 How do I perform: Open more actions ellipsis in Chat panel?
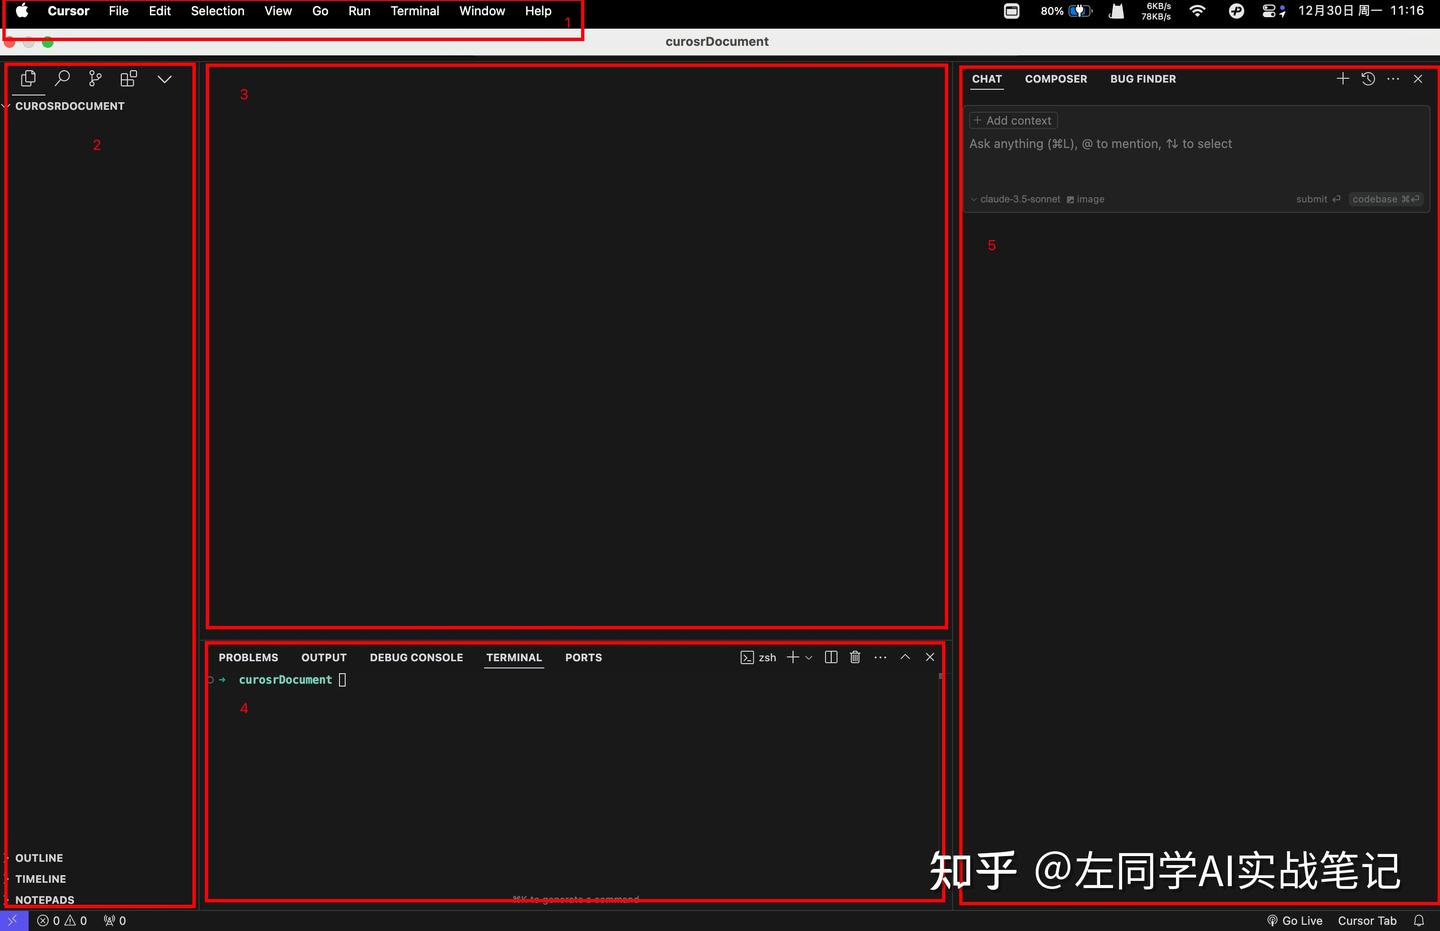pyautogui.click(x=1393, y=78)
